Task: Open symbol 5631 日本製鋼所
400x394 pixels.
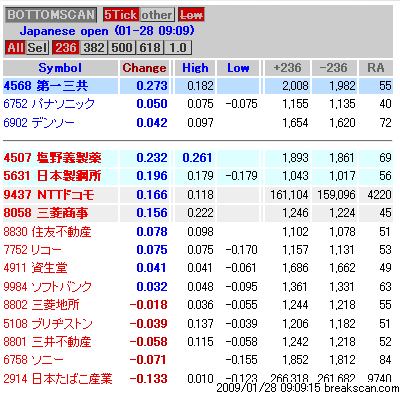Action: (x=52, y=176)
